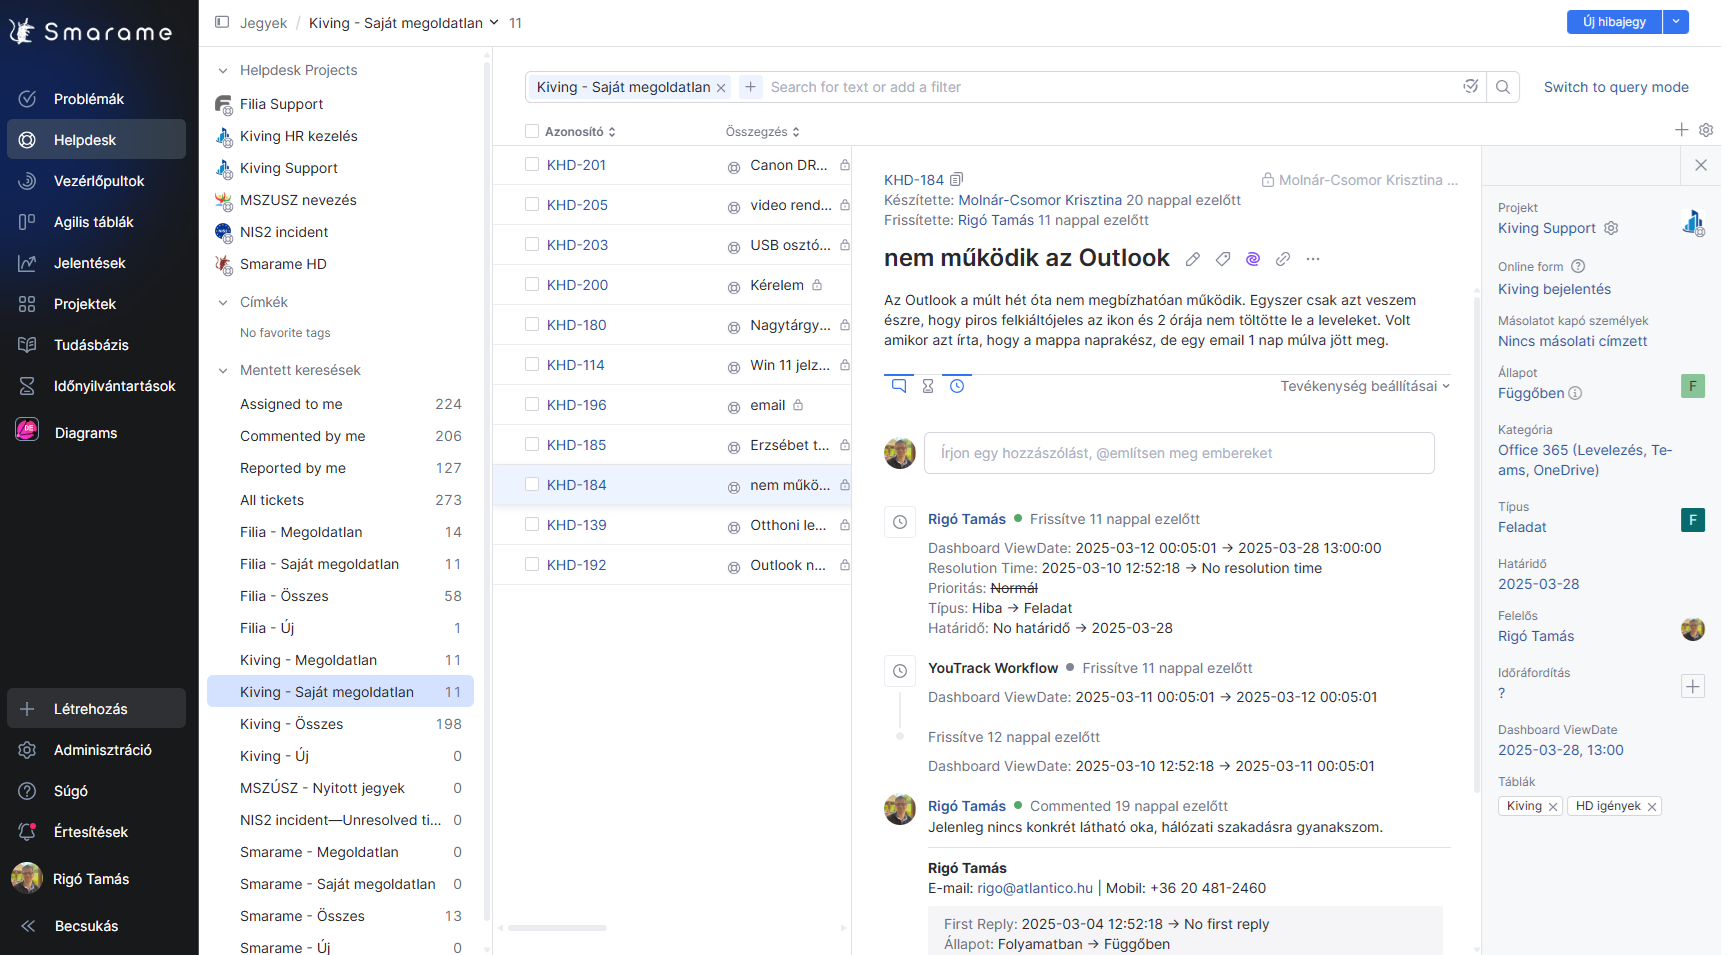Add a column using the plus icon

coord(1681,130)
